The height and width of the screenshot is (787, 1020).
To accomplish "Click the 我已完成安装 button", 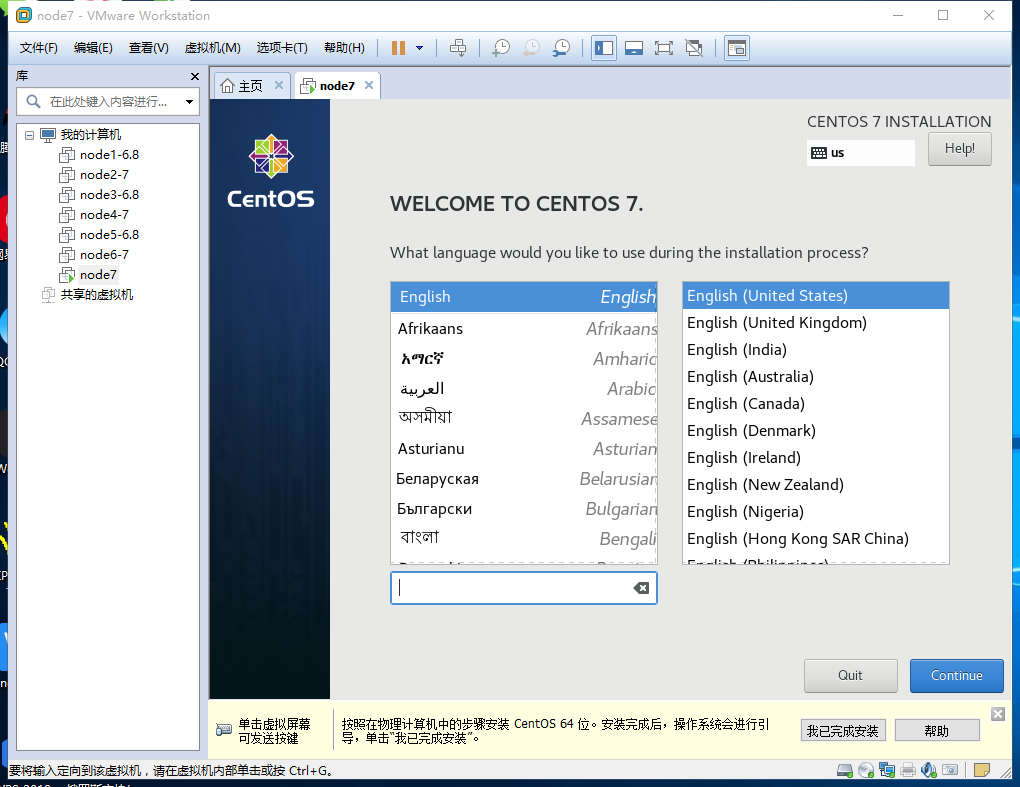I will 842,731.
